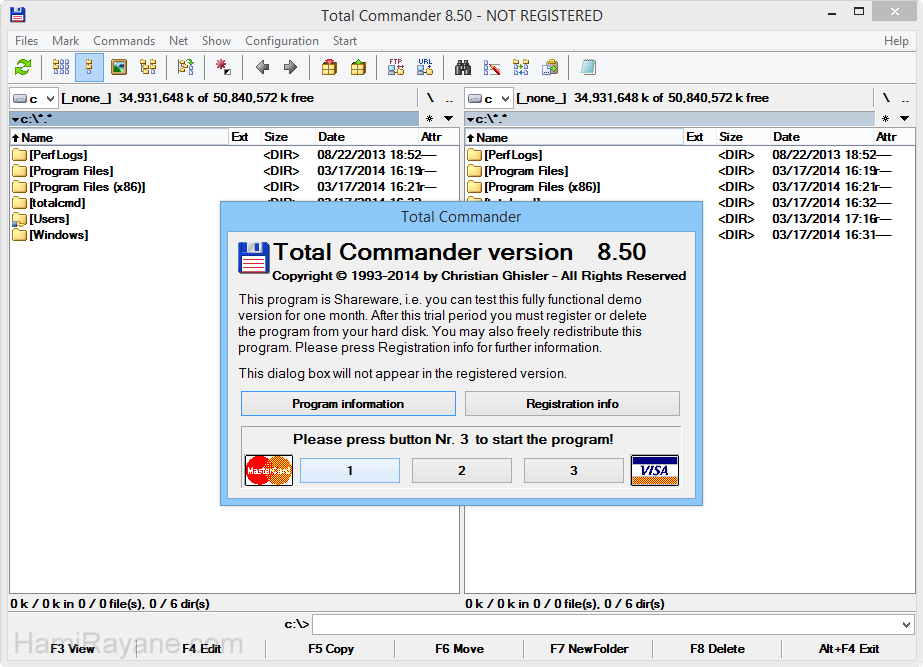
Task: Click dialog button number 1
Action: point(350,470)
